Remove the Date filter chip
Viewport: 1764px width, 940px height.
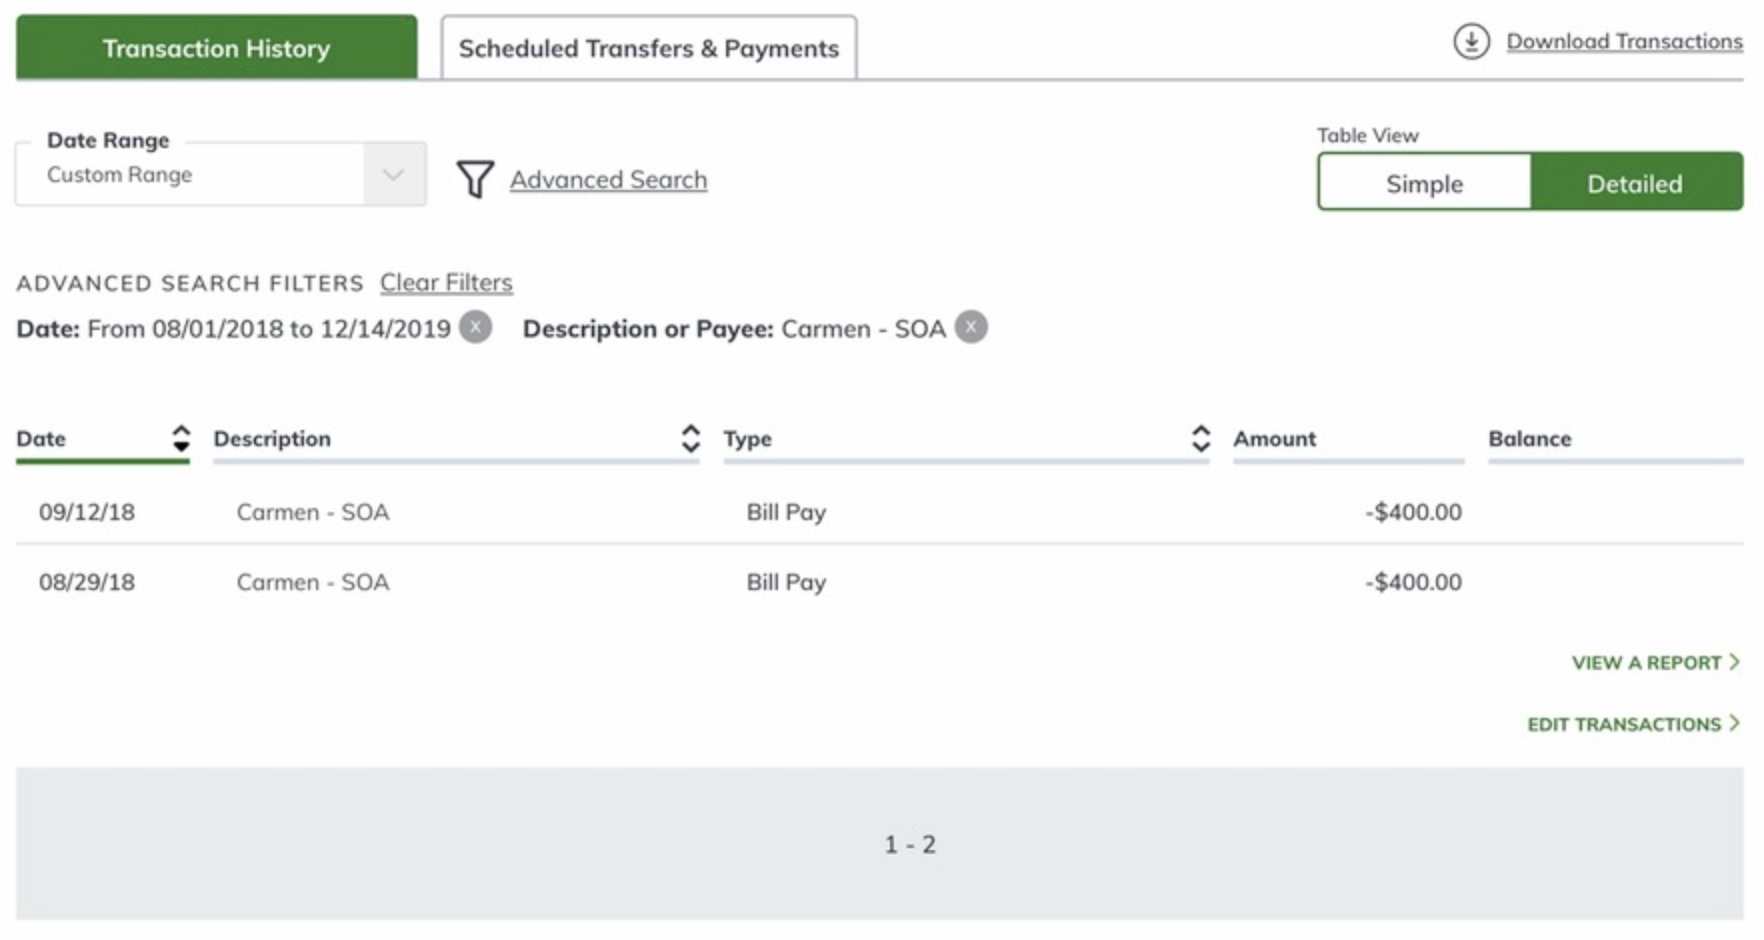pos(476,327)
